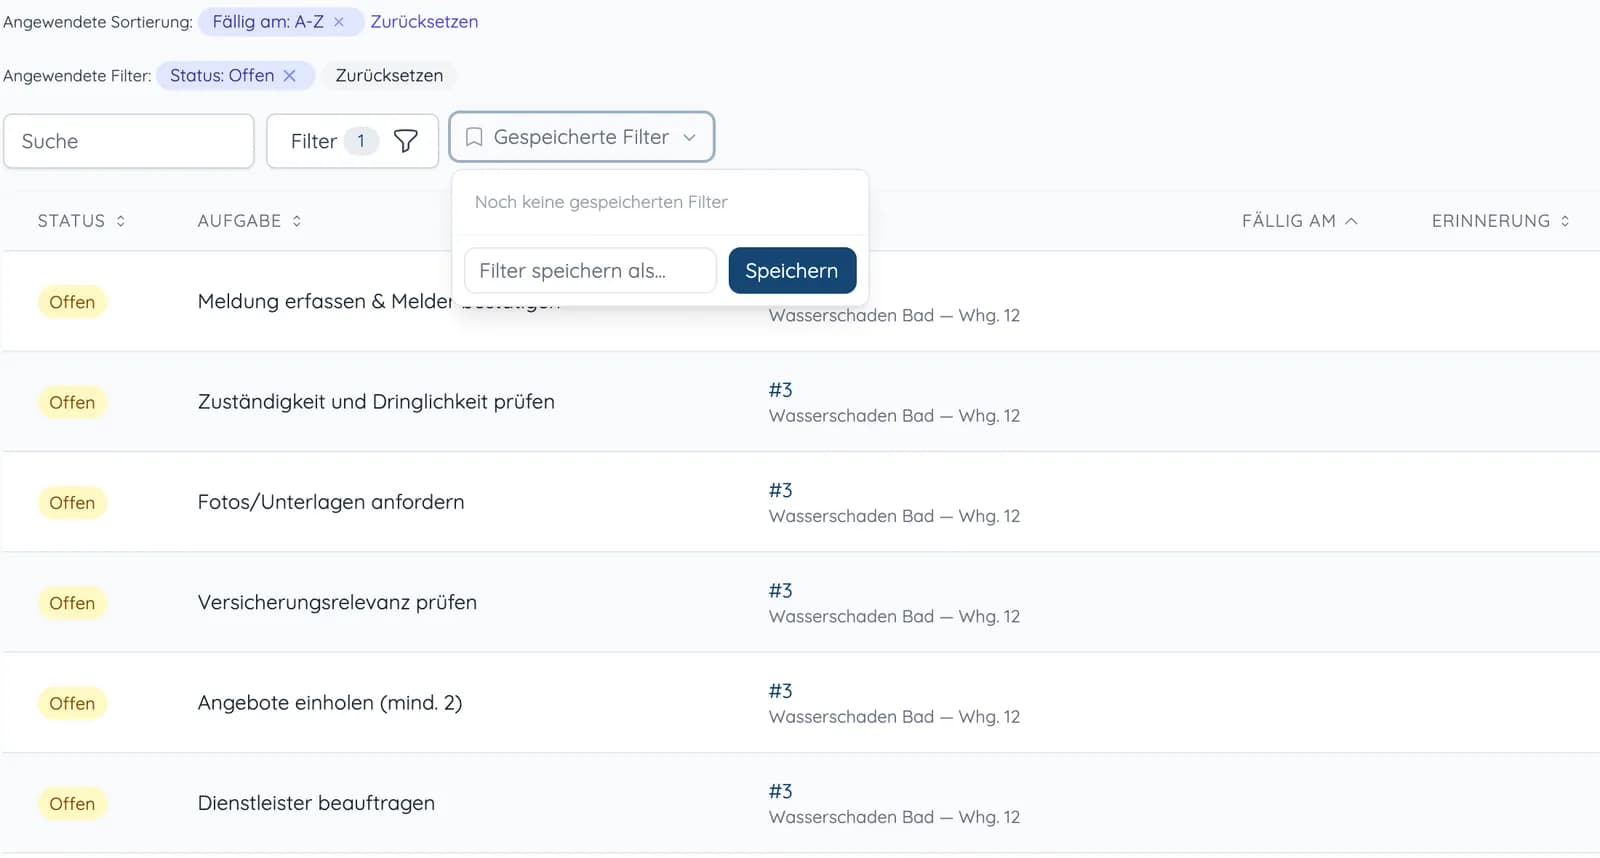
Task: Click Offen status badge of Versicherungsrelevanz prüfen
Action: click(72, 603)
